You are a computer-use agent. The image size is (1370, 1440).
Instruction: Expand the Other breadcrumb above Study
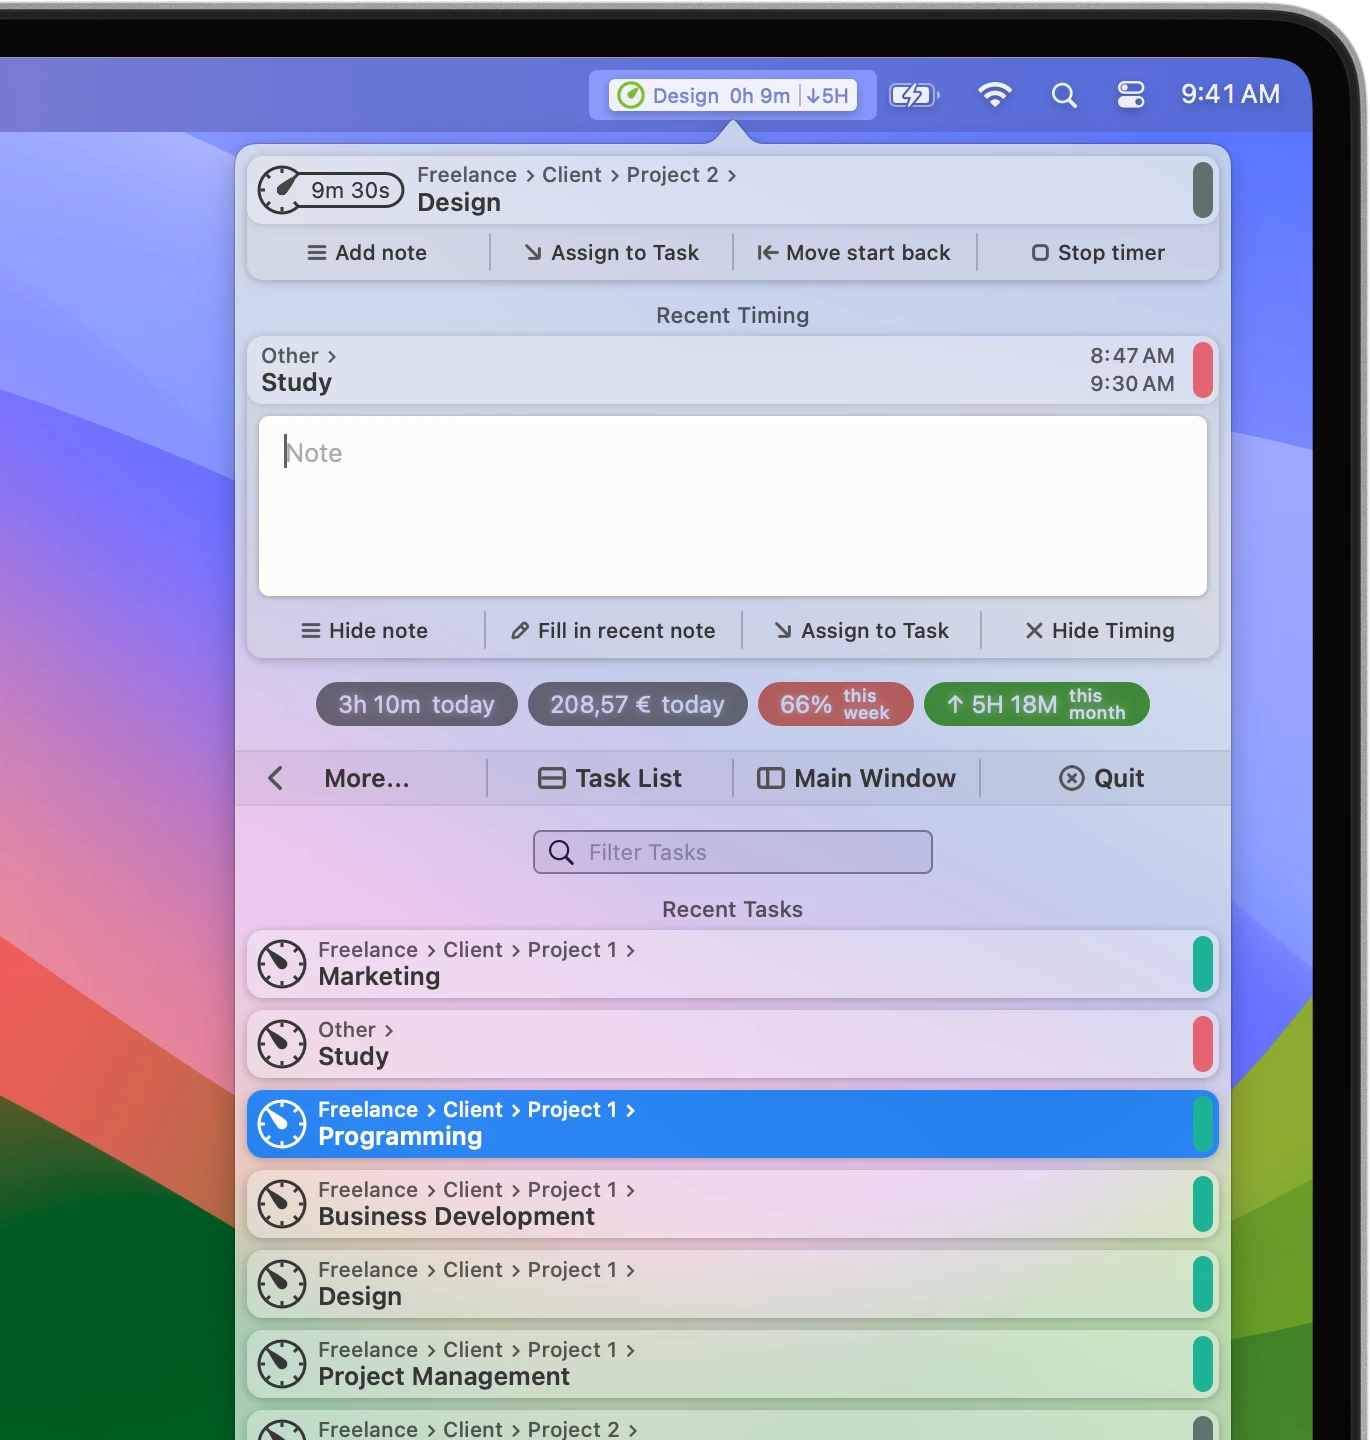tap(333, 355)
